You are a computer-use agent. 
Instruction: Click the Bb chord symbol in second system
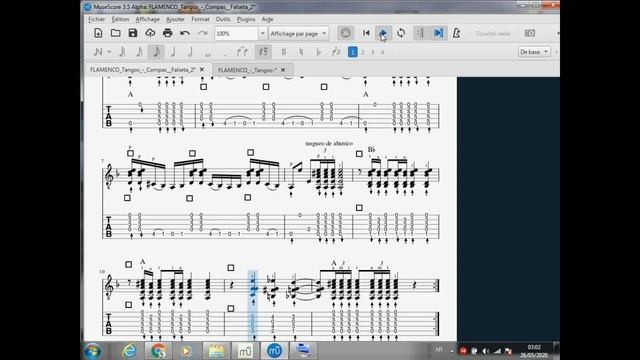(371, 149)
